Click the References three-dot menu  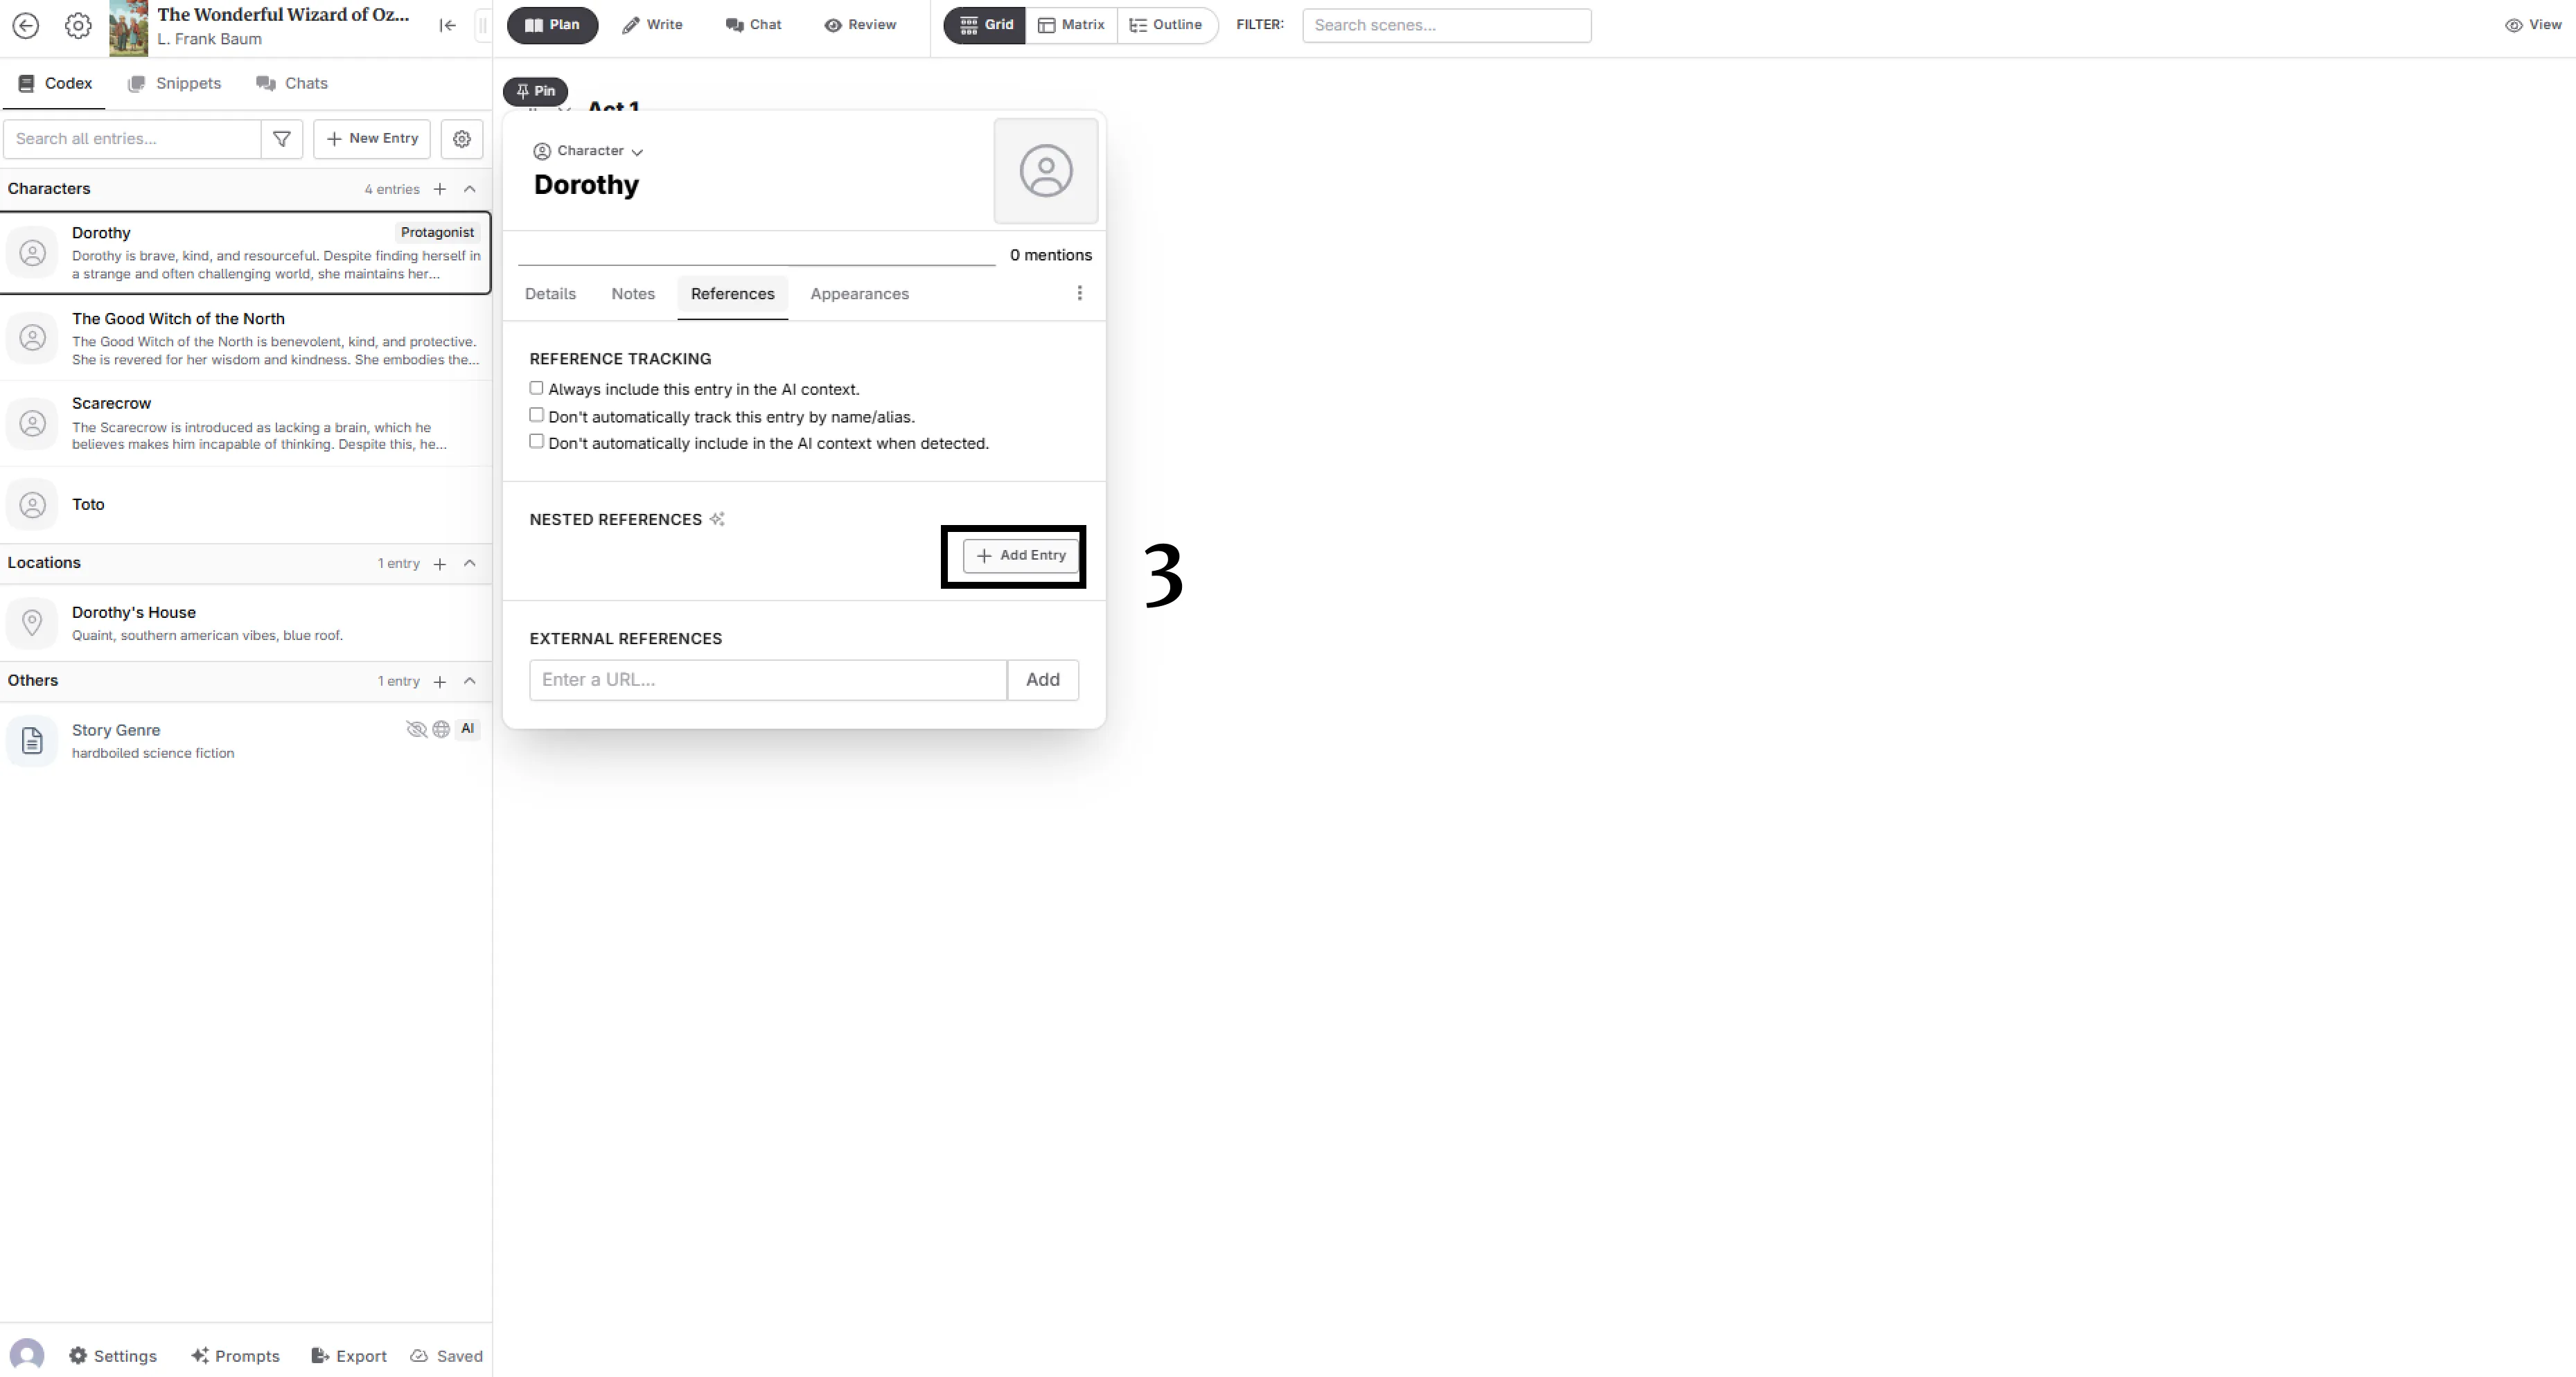pos(1080,293)
